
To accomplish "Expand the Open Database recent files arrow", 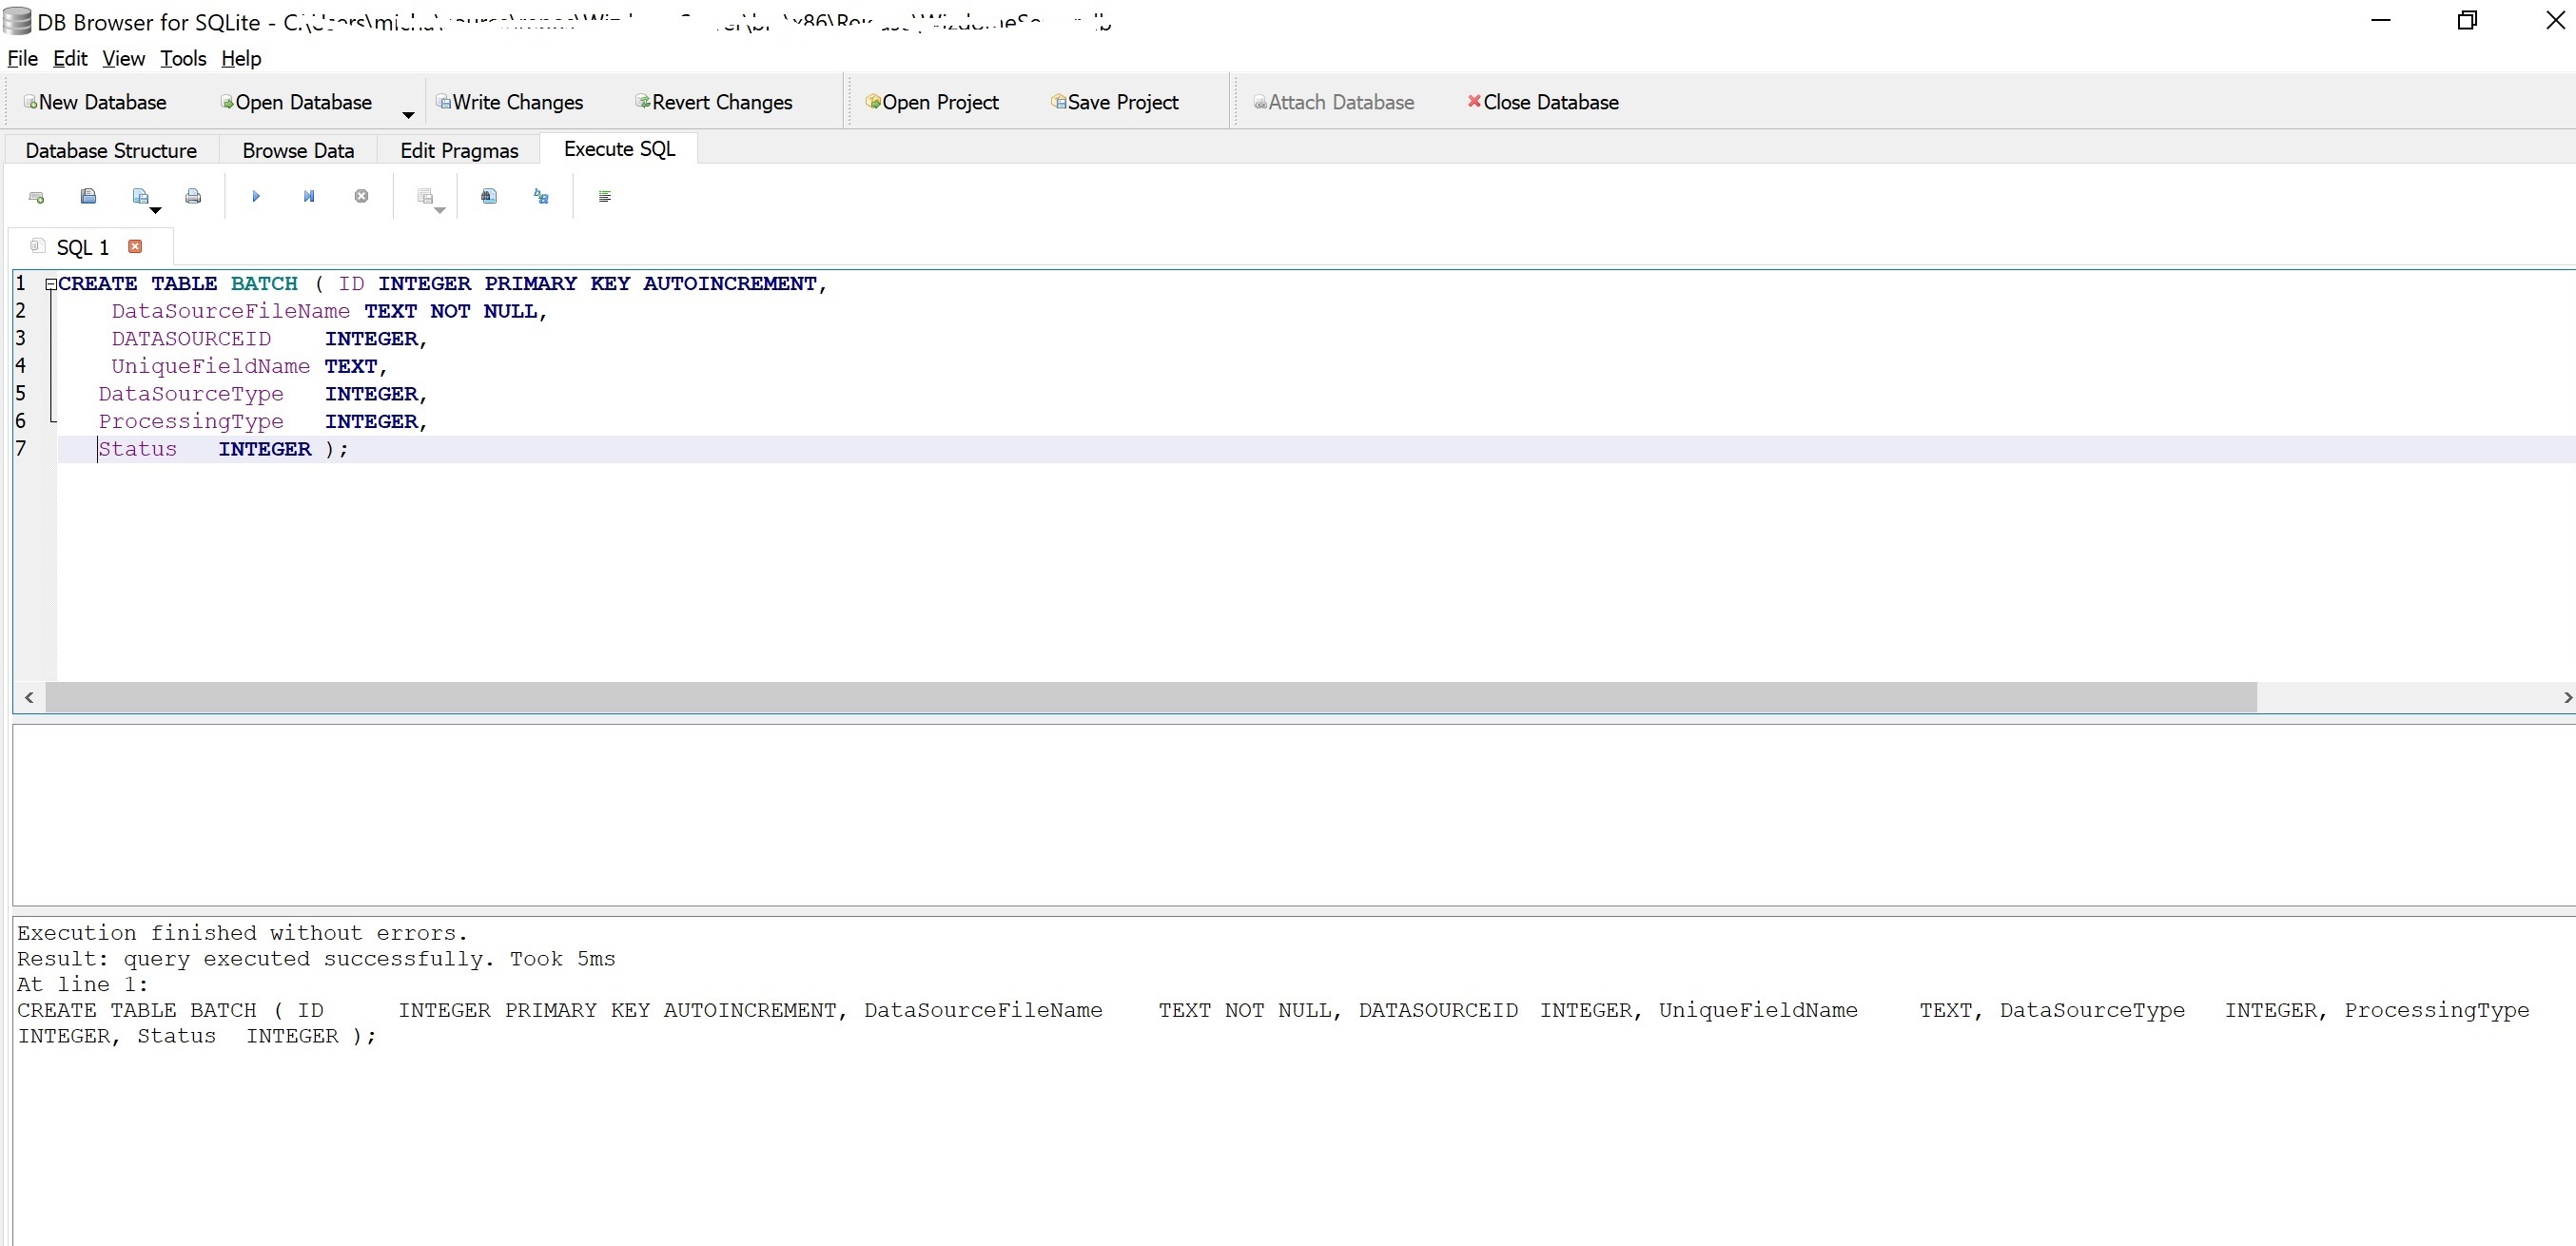I will tap(408, 114).
